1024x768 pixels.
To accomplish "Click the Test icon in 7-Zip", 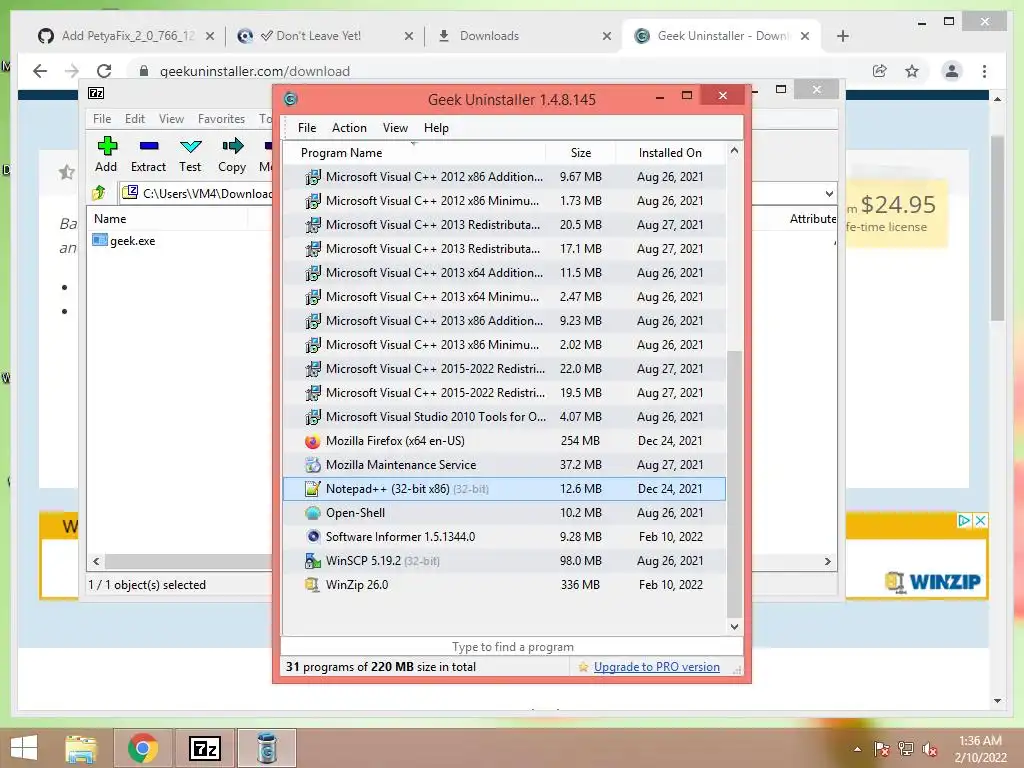I will (190, 146).
